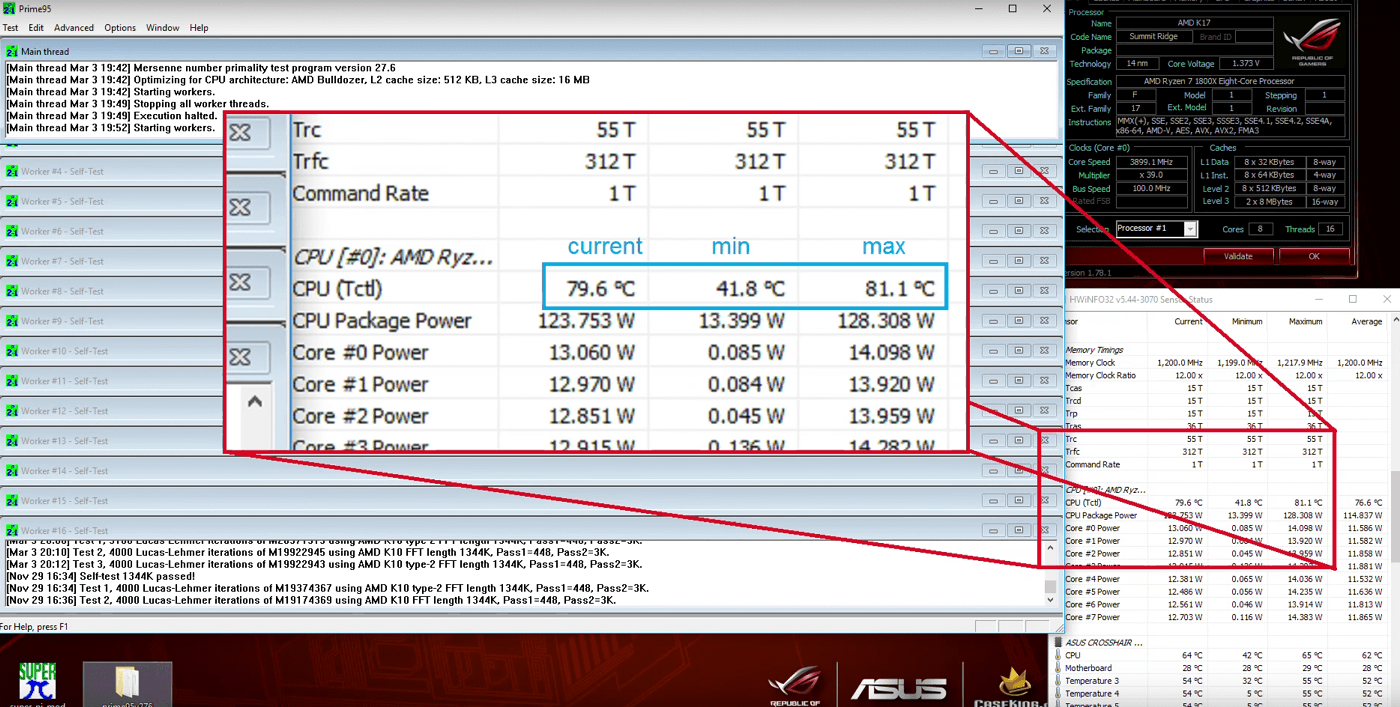Click the Worker #8 Self-Test window icon
Viewport: 1400px width, 707px height.
point(12,291)
